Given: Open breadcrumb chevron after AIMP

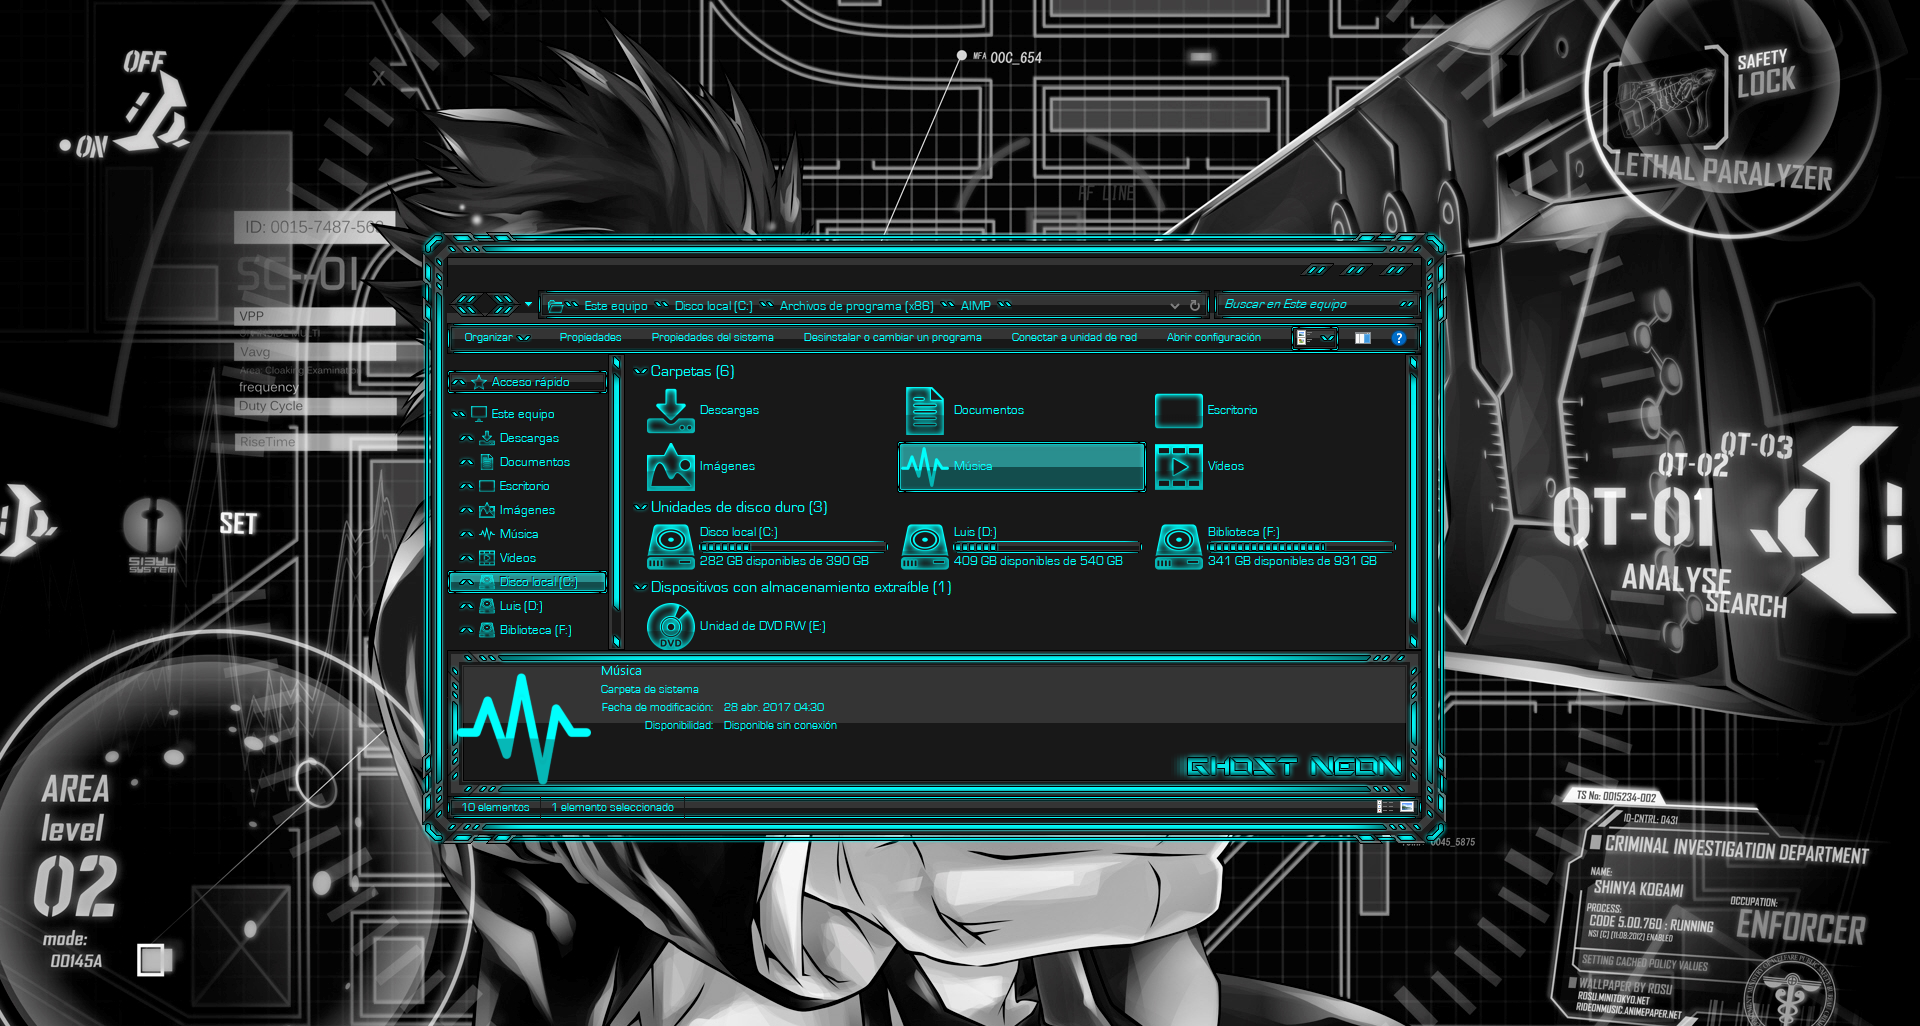Looking at the screenshot, I should [1004, 306].
